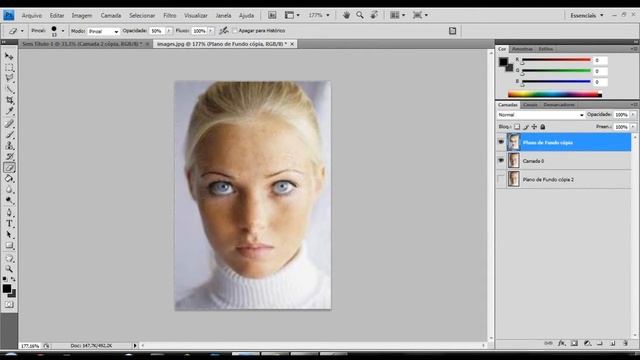
Task: Hide the Camada 0 layer
Action: pyautogui.click(x=501, y=161)
